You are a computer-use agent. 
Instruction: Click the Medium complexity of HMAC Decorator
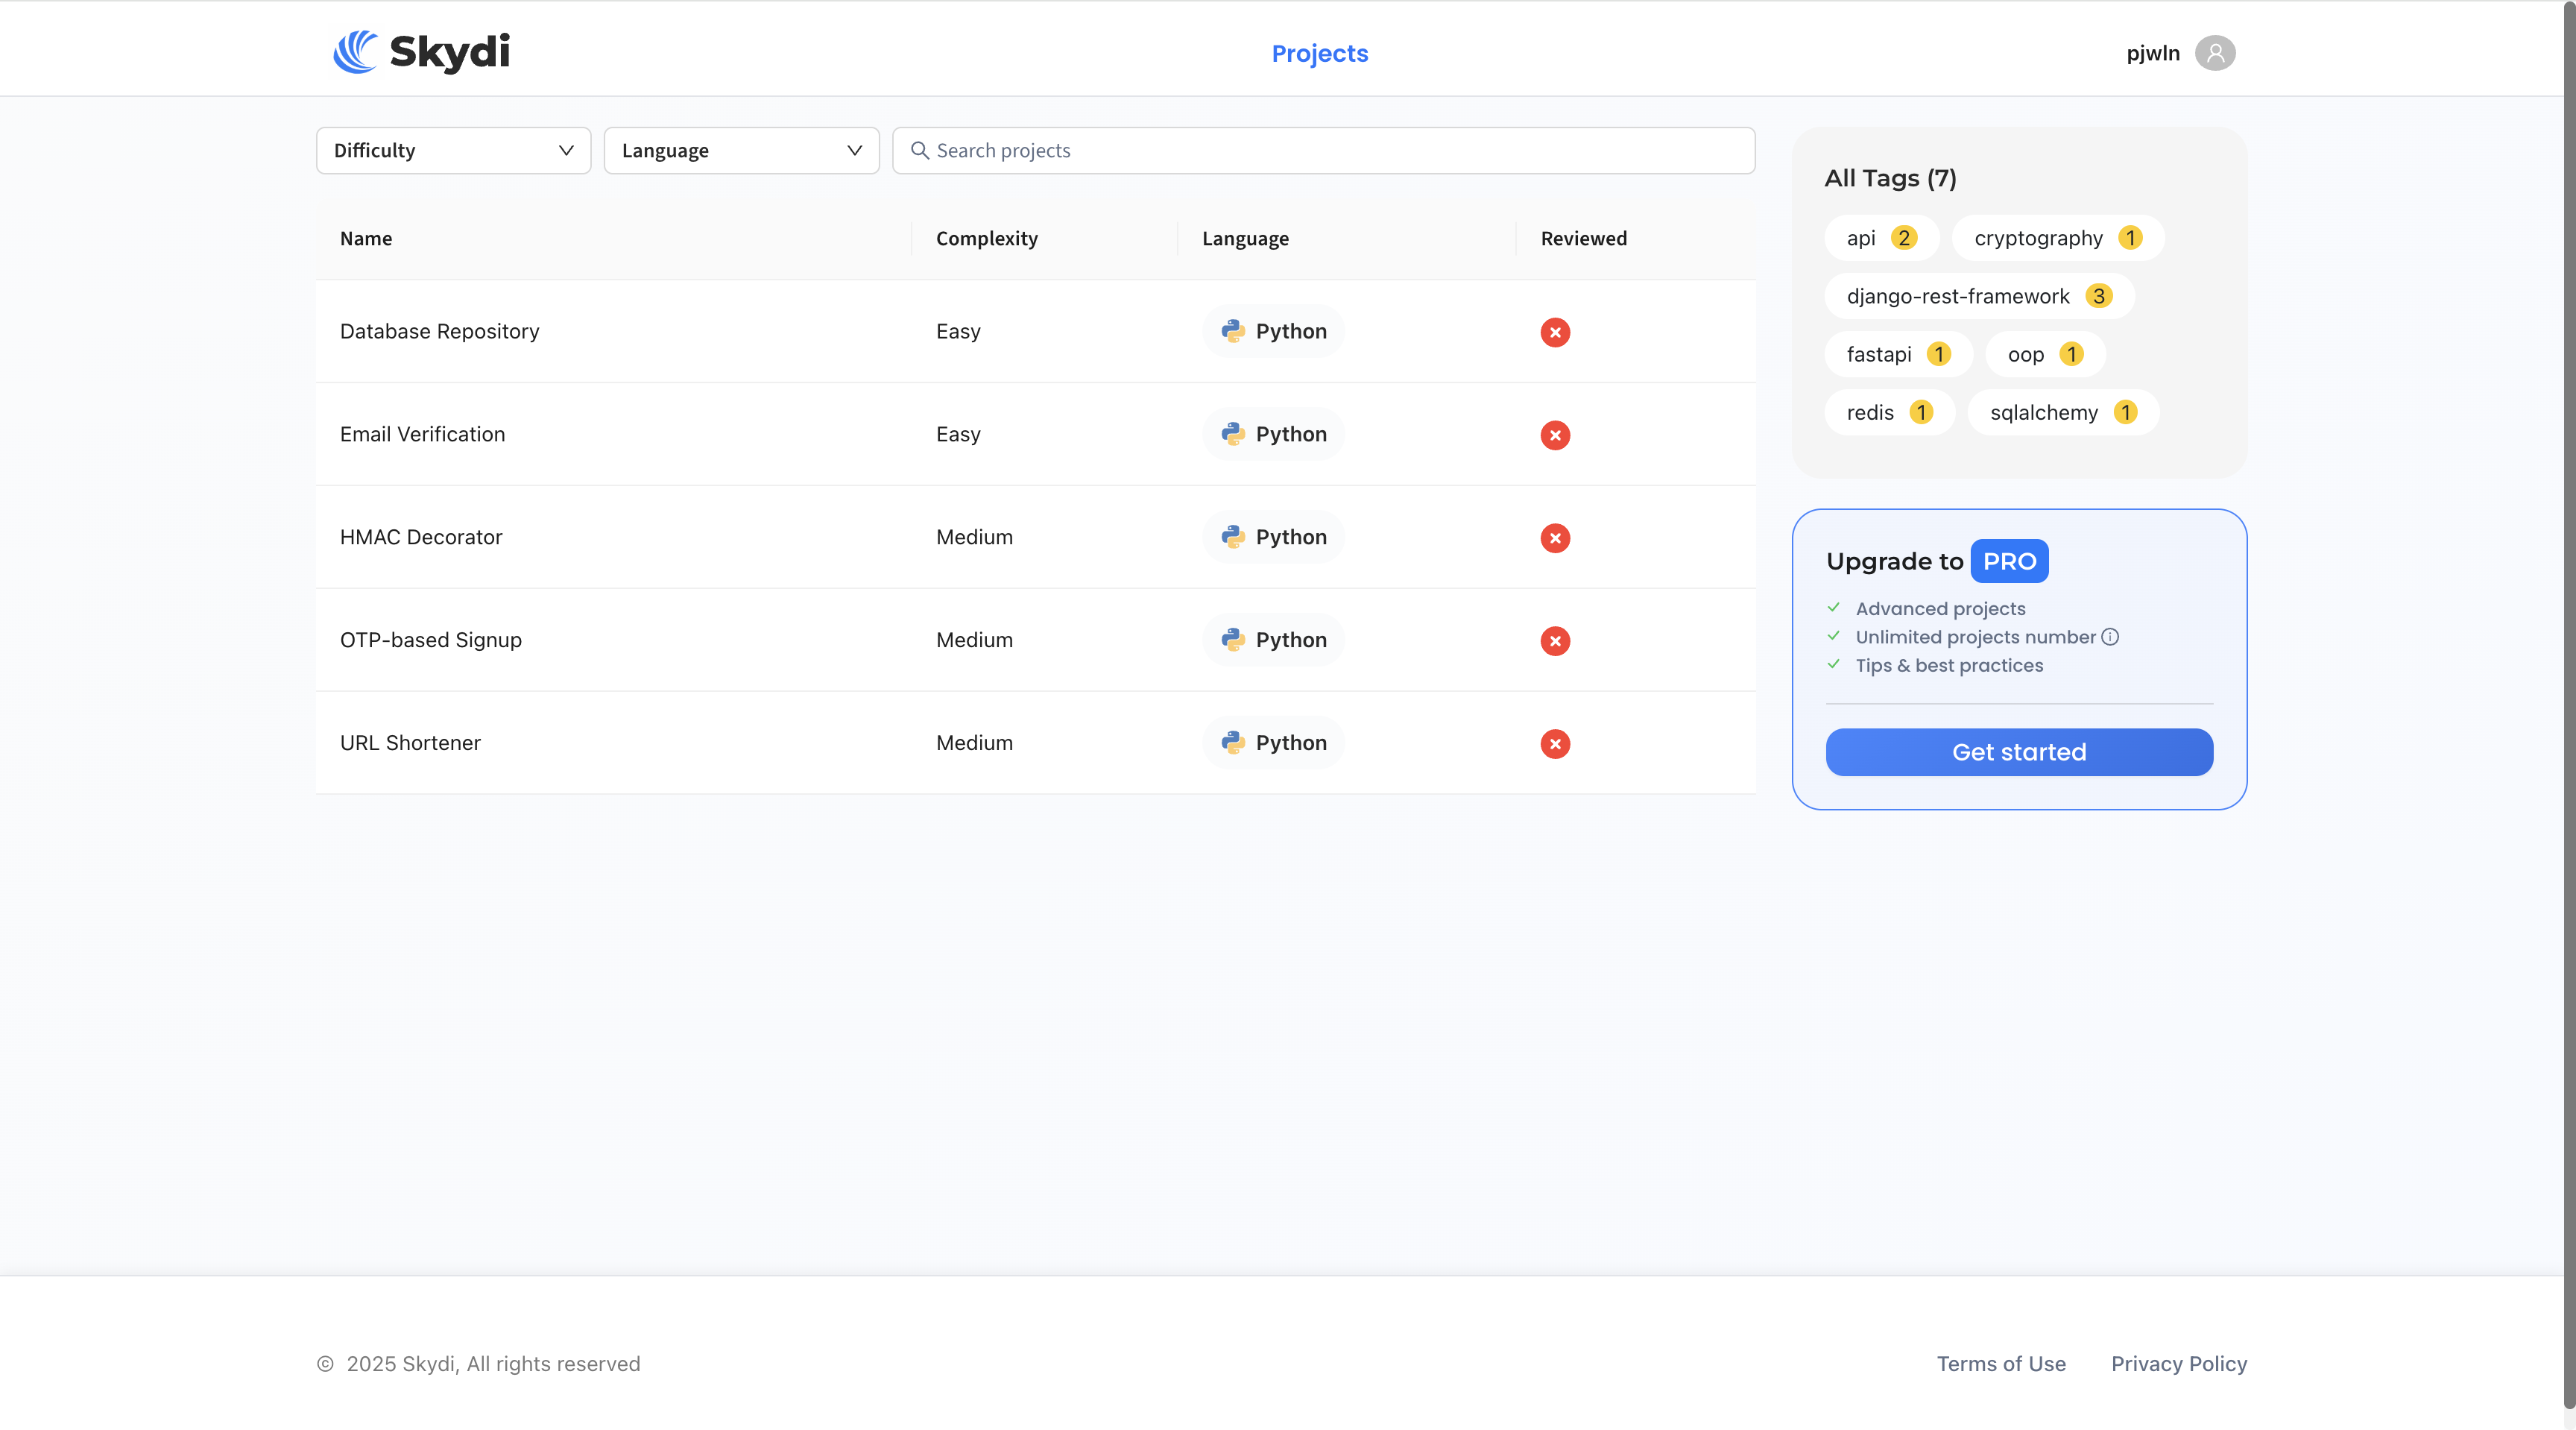tap(974, 537)
